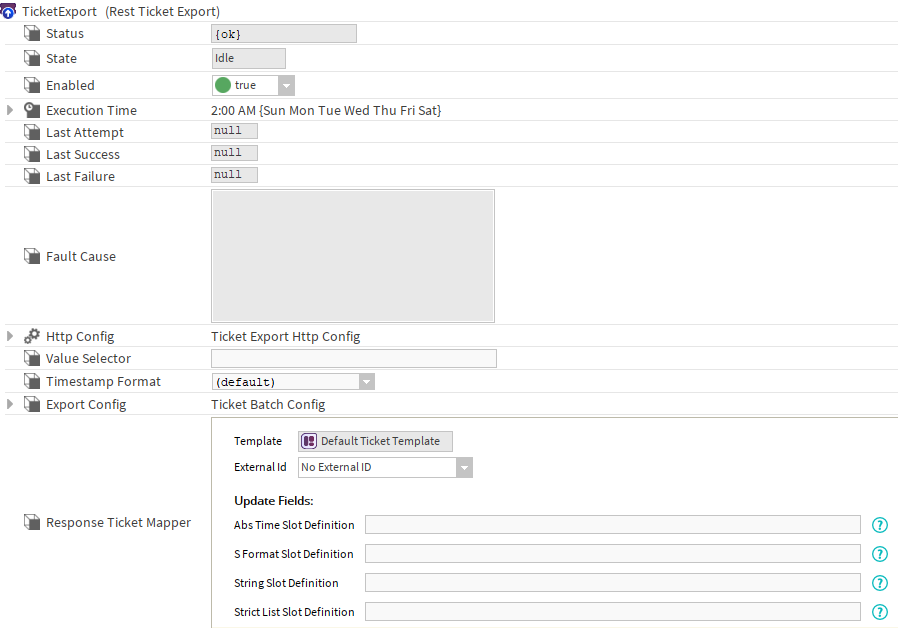Click the Fault Cause property icon
Screen dimensions: 898x628
[x=32, y=256]
